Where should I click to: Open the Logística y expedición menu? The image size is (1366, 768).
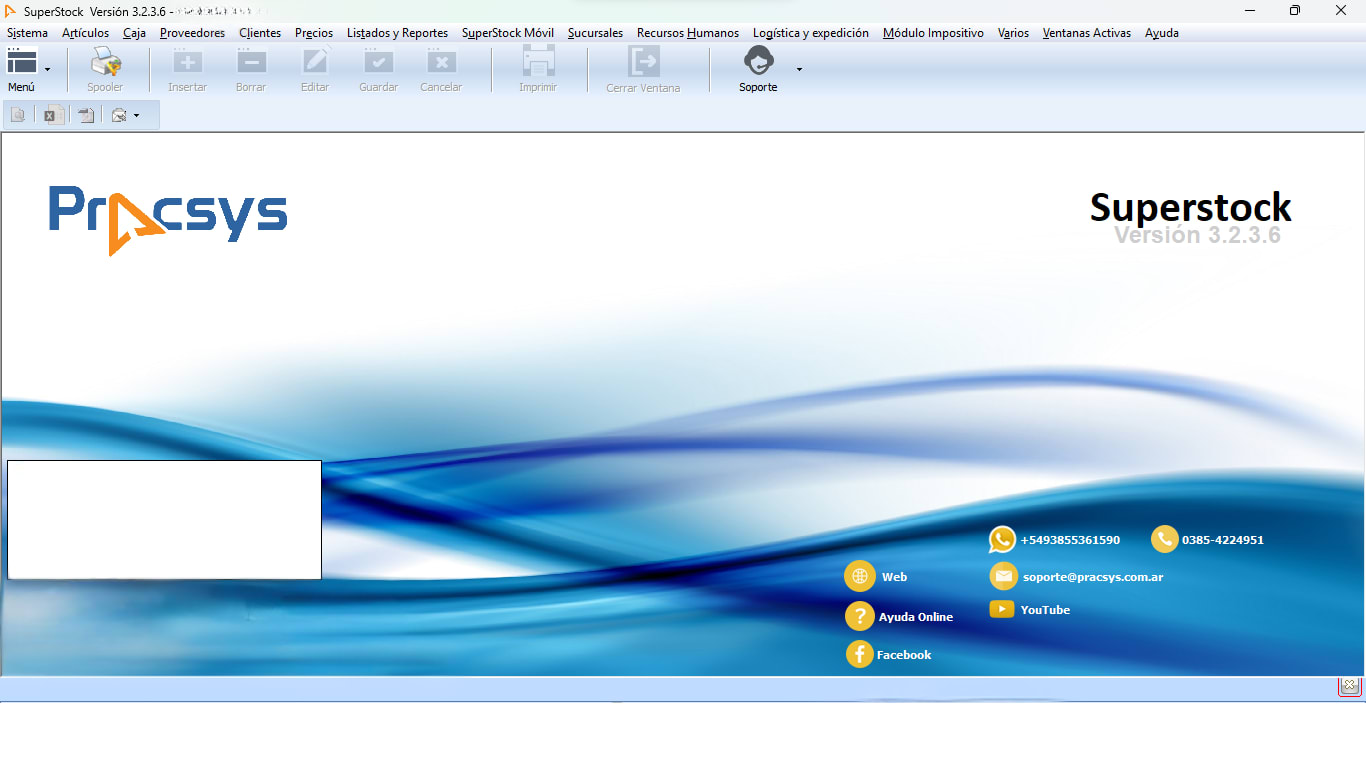[811, 33]
